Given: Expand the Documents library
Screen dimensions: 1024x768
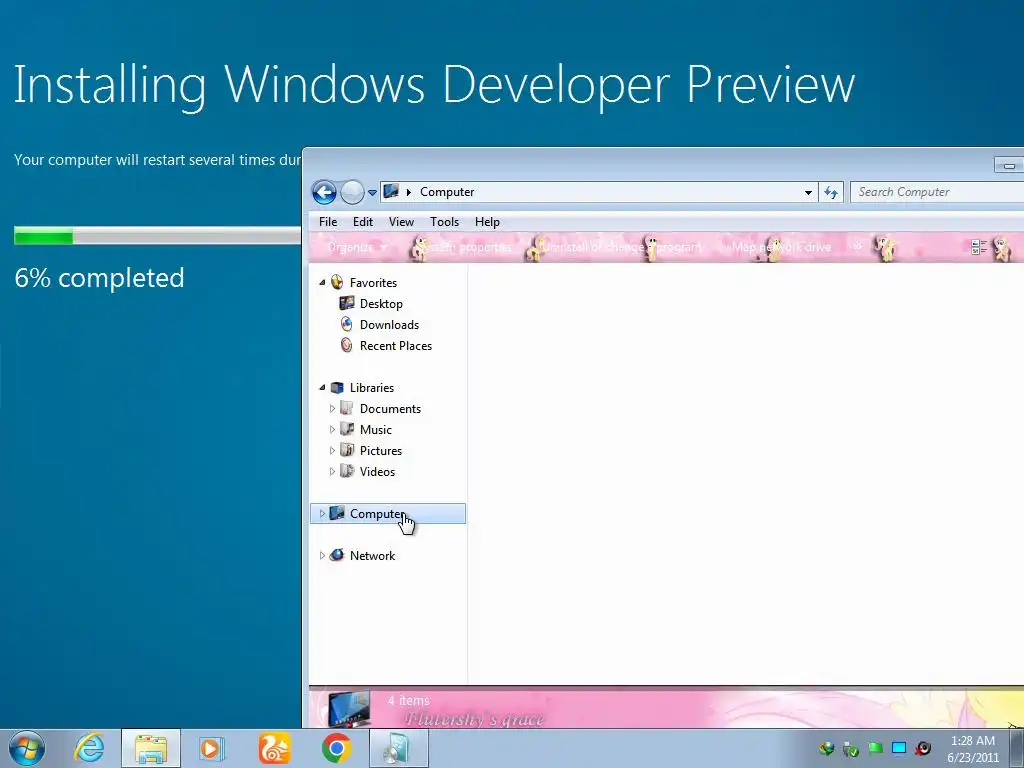Looking at the screenshot, I should pos(332,409).
